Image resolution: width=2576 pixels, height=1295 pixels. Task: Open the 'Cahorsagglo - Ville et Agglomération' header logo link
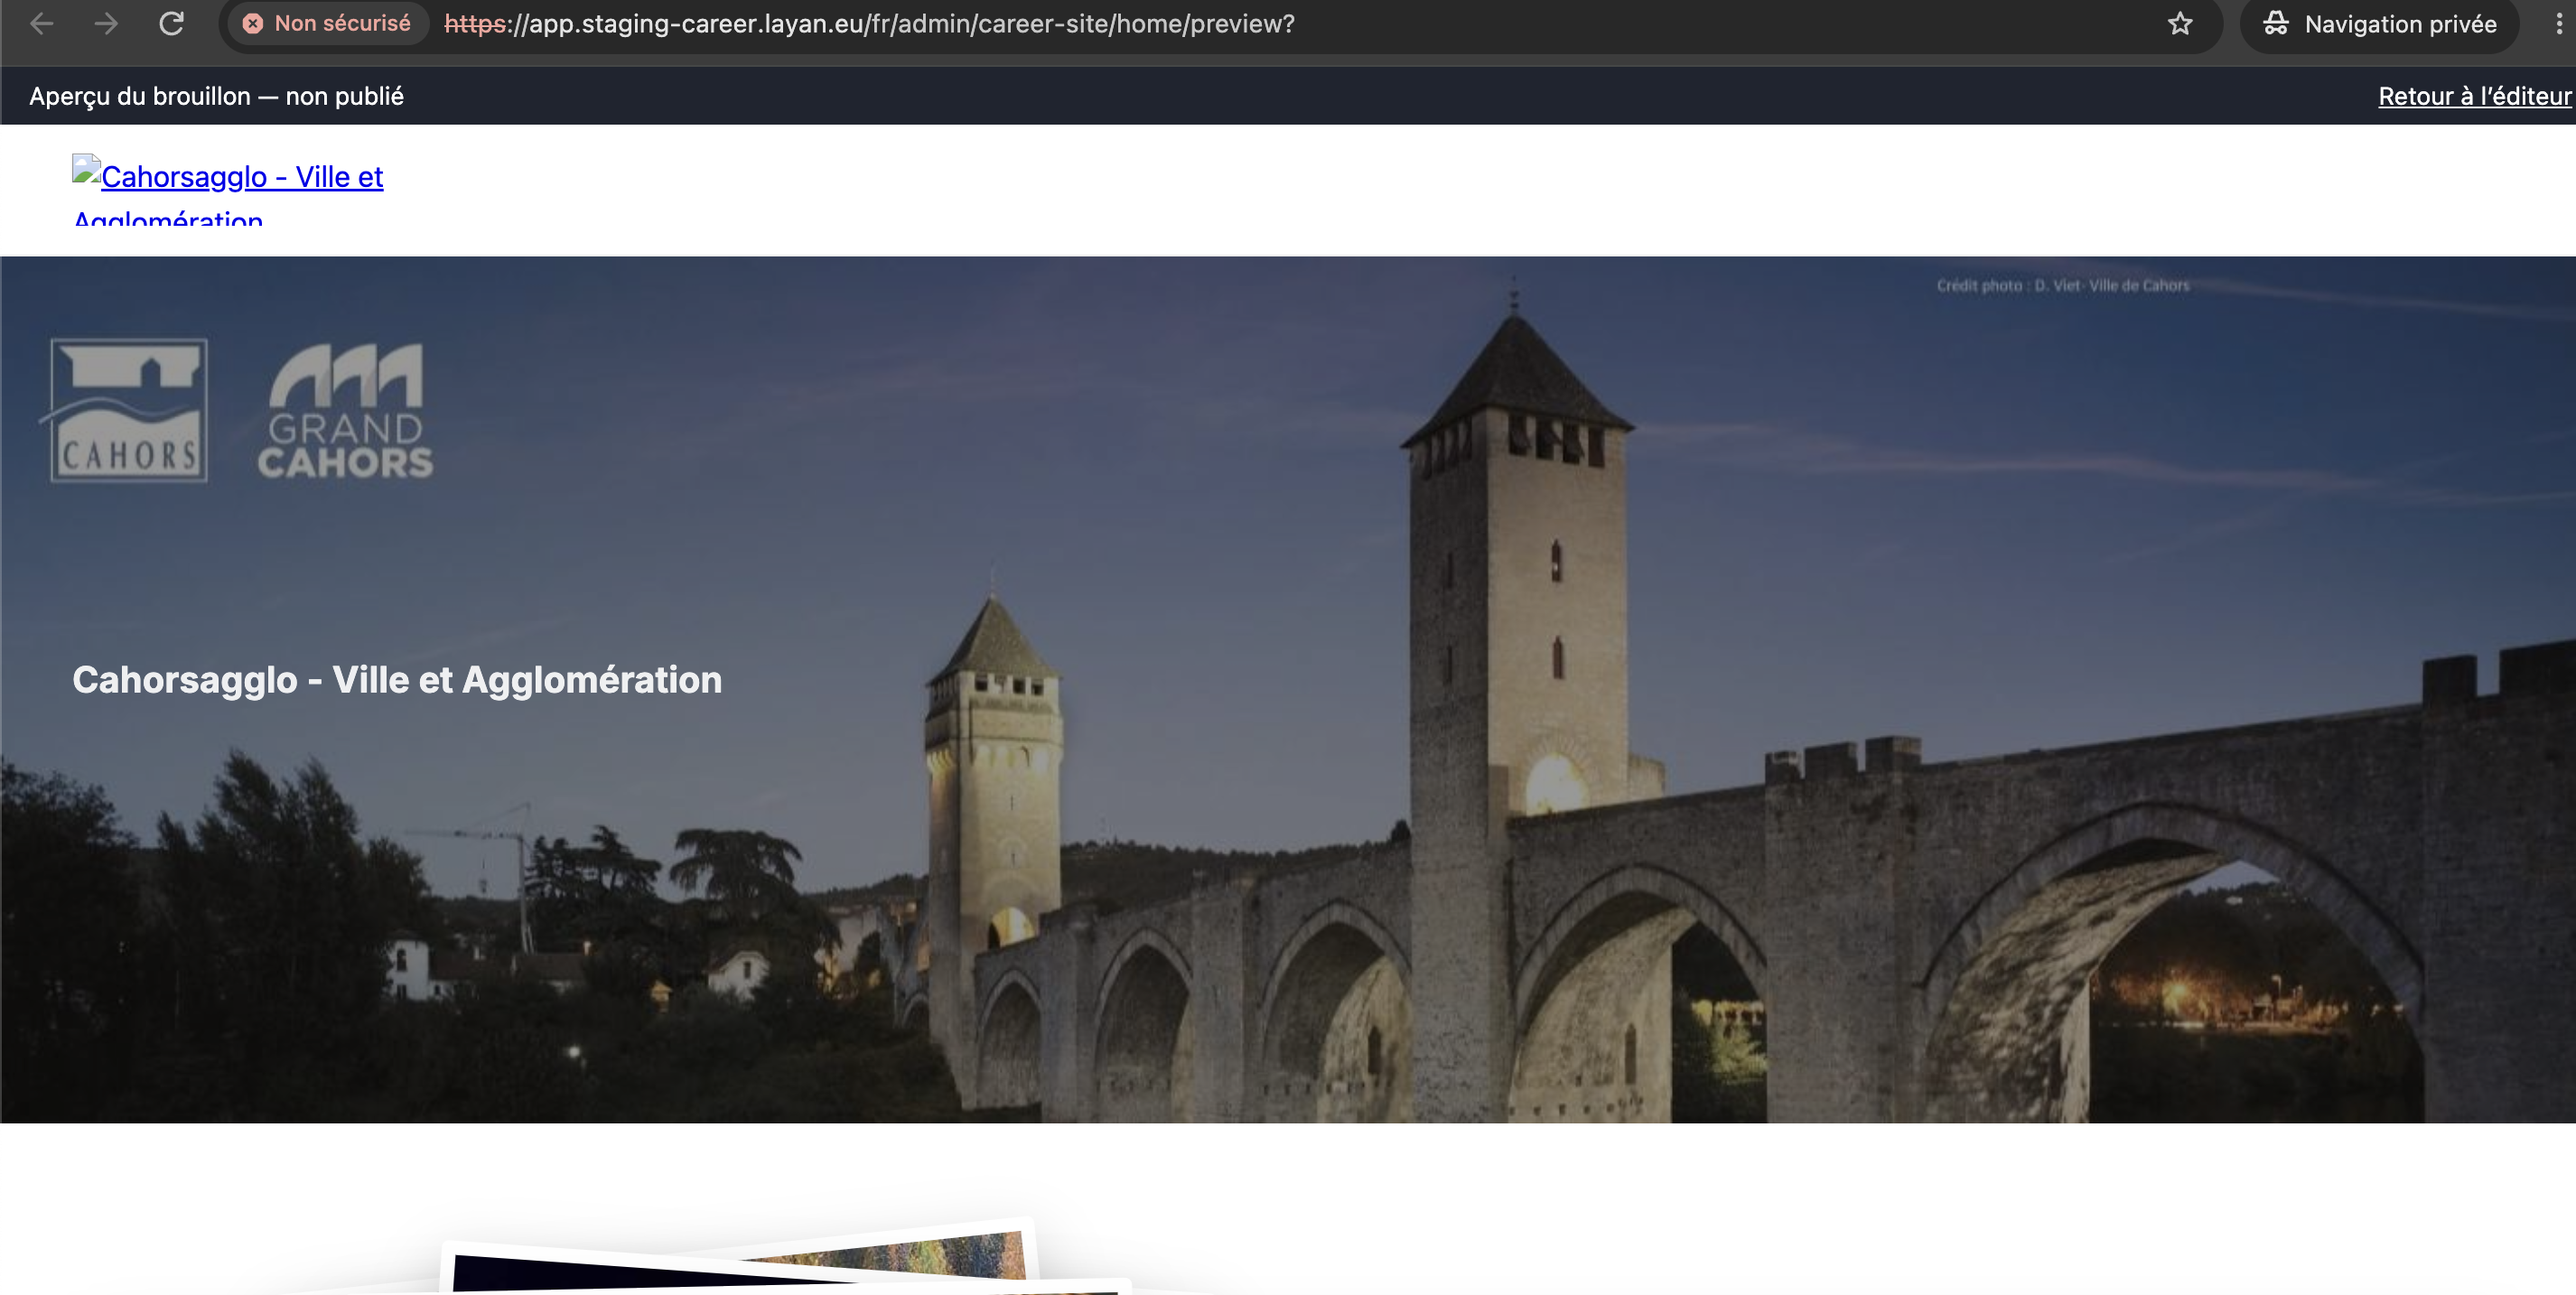[x=228, y=190]
